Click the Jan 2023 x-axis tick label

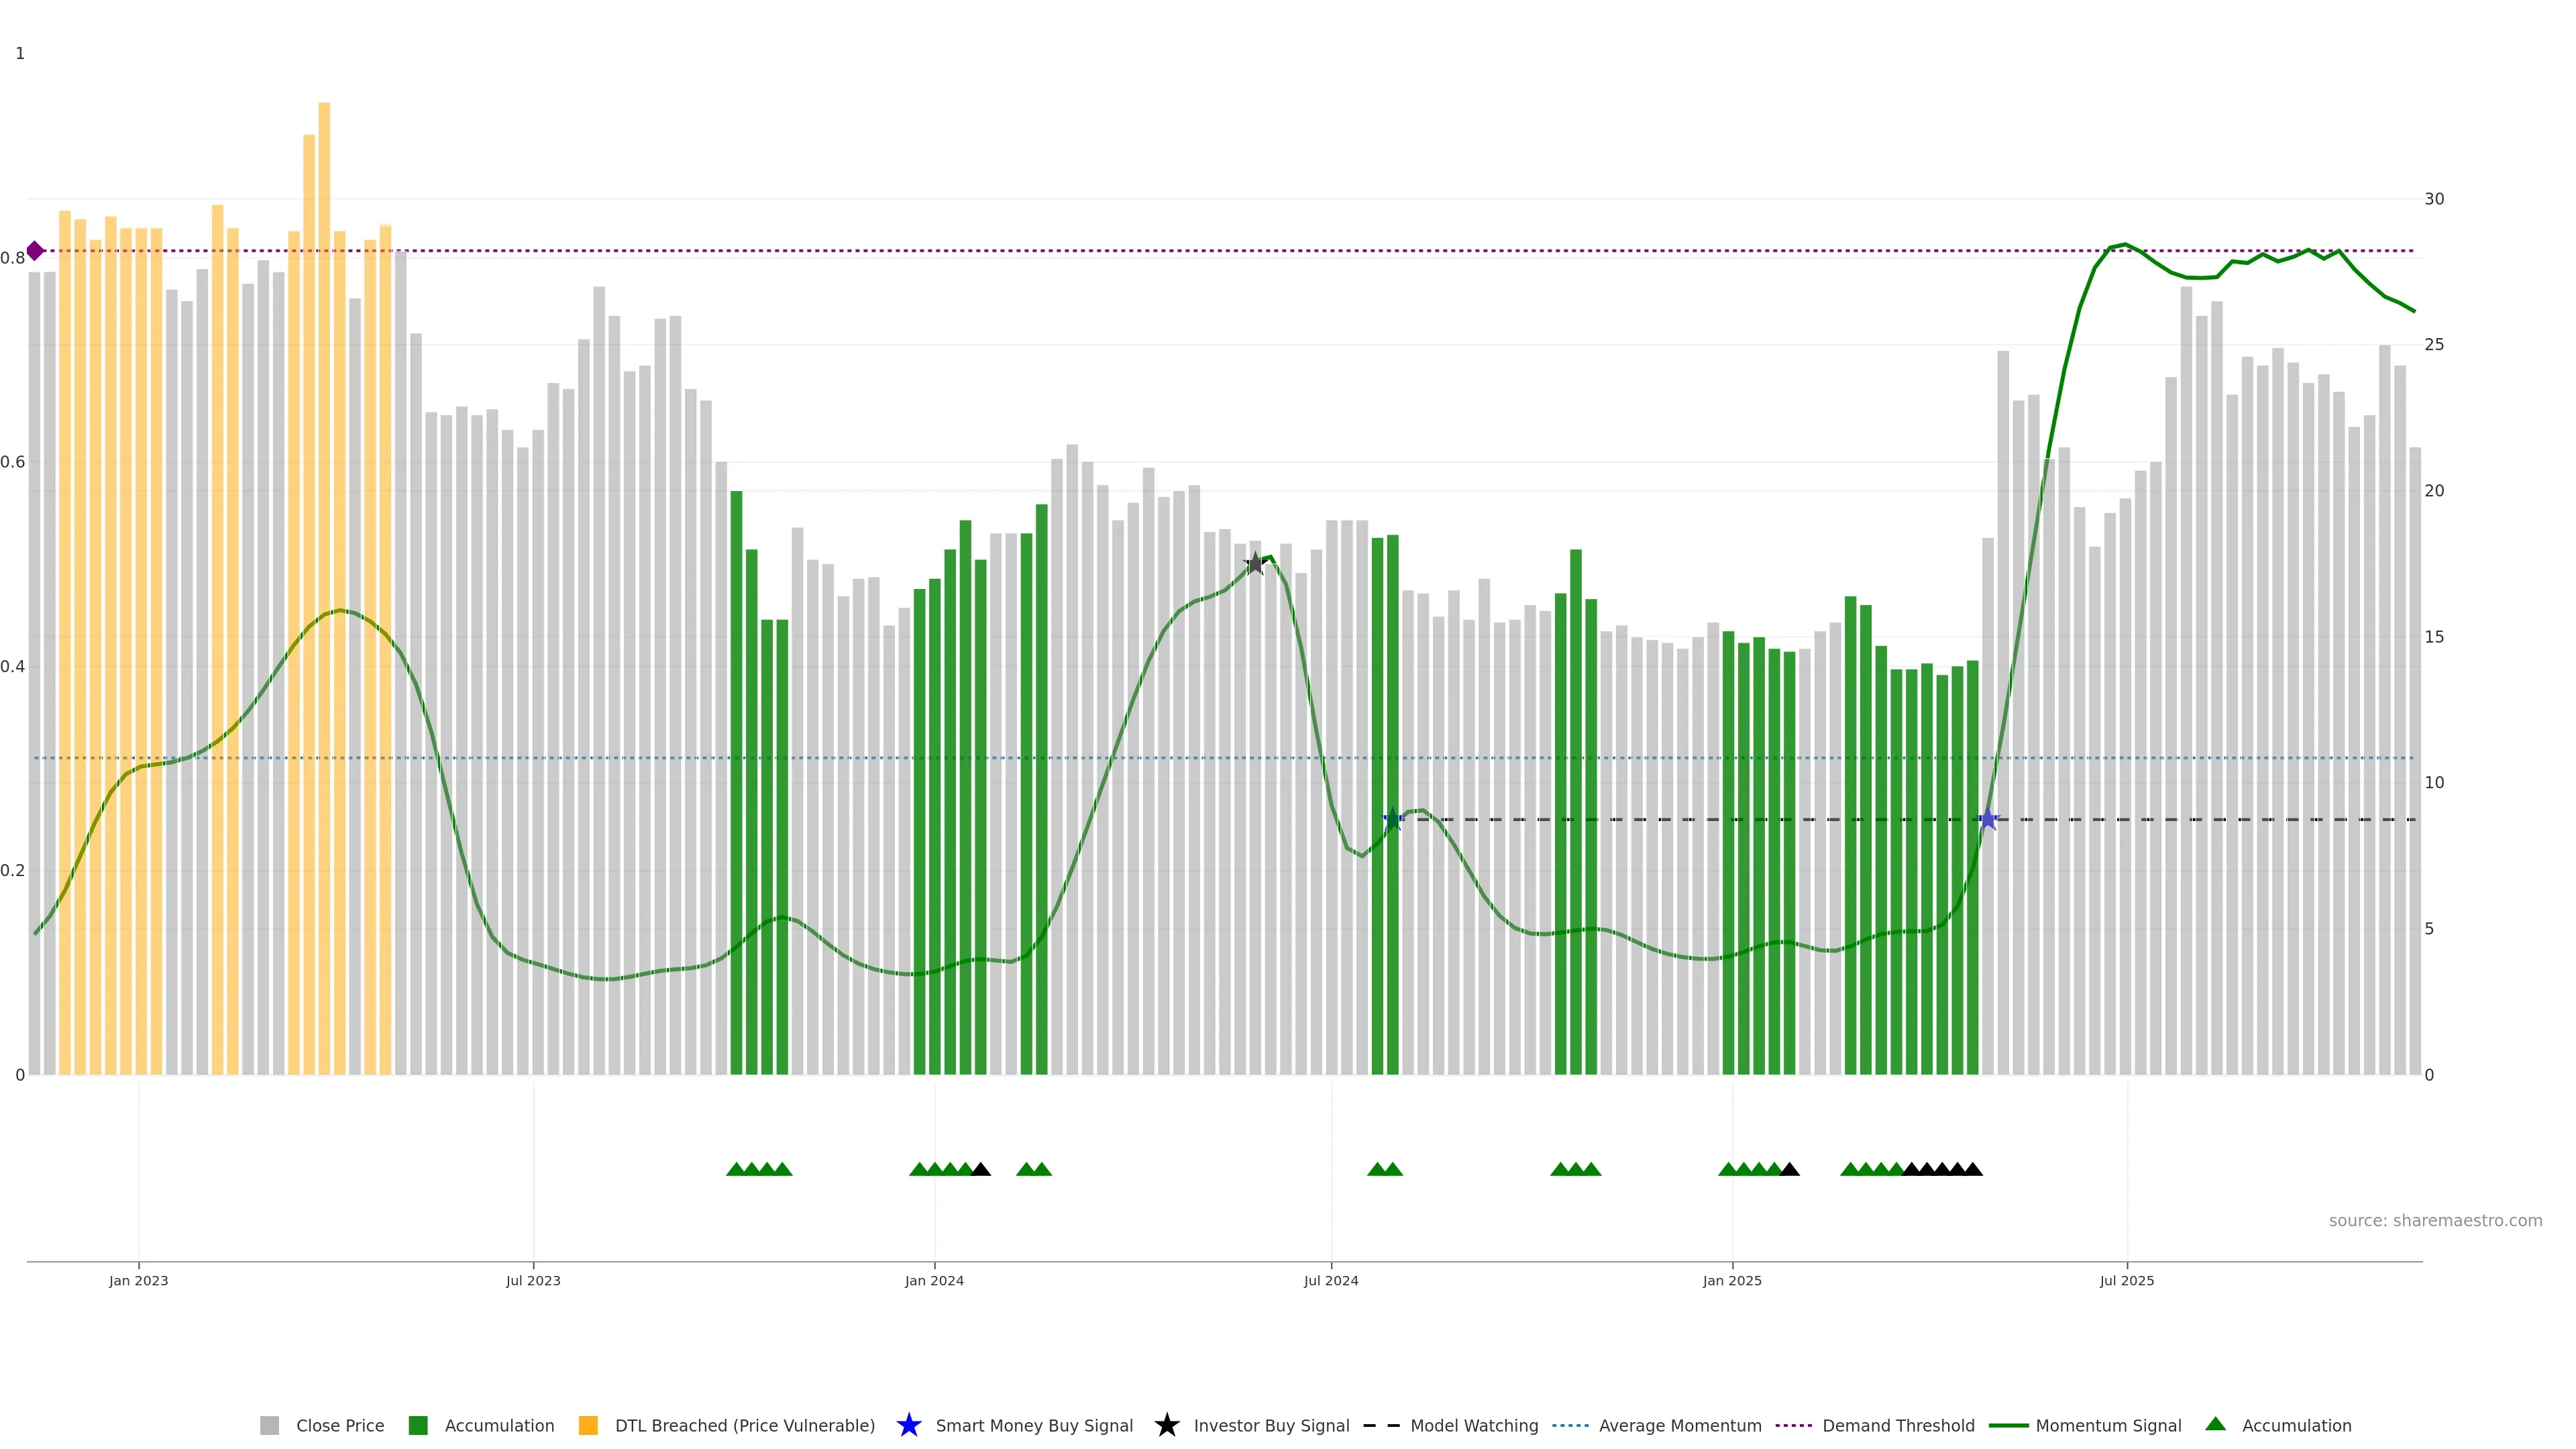coord(139,1280)
